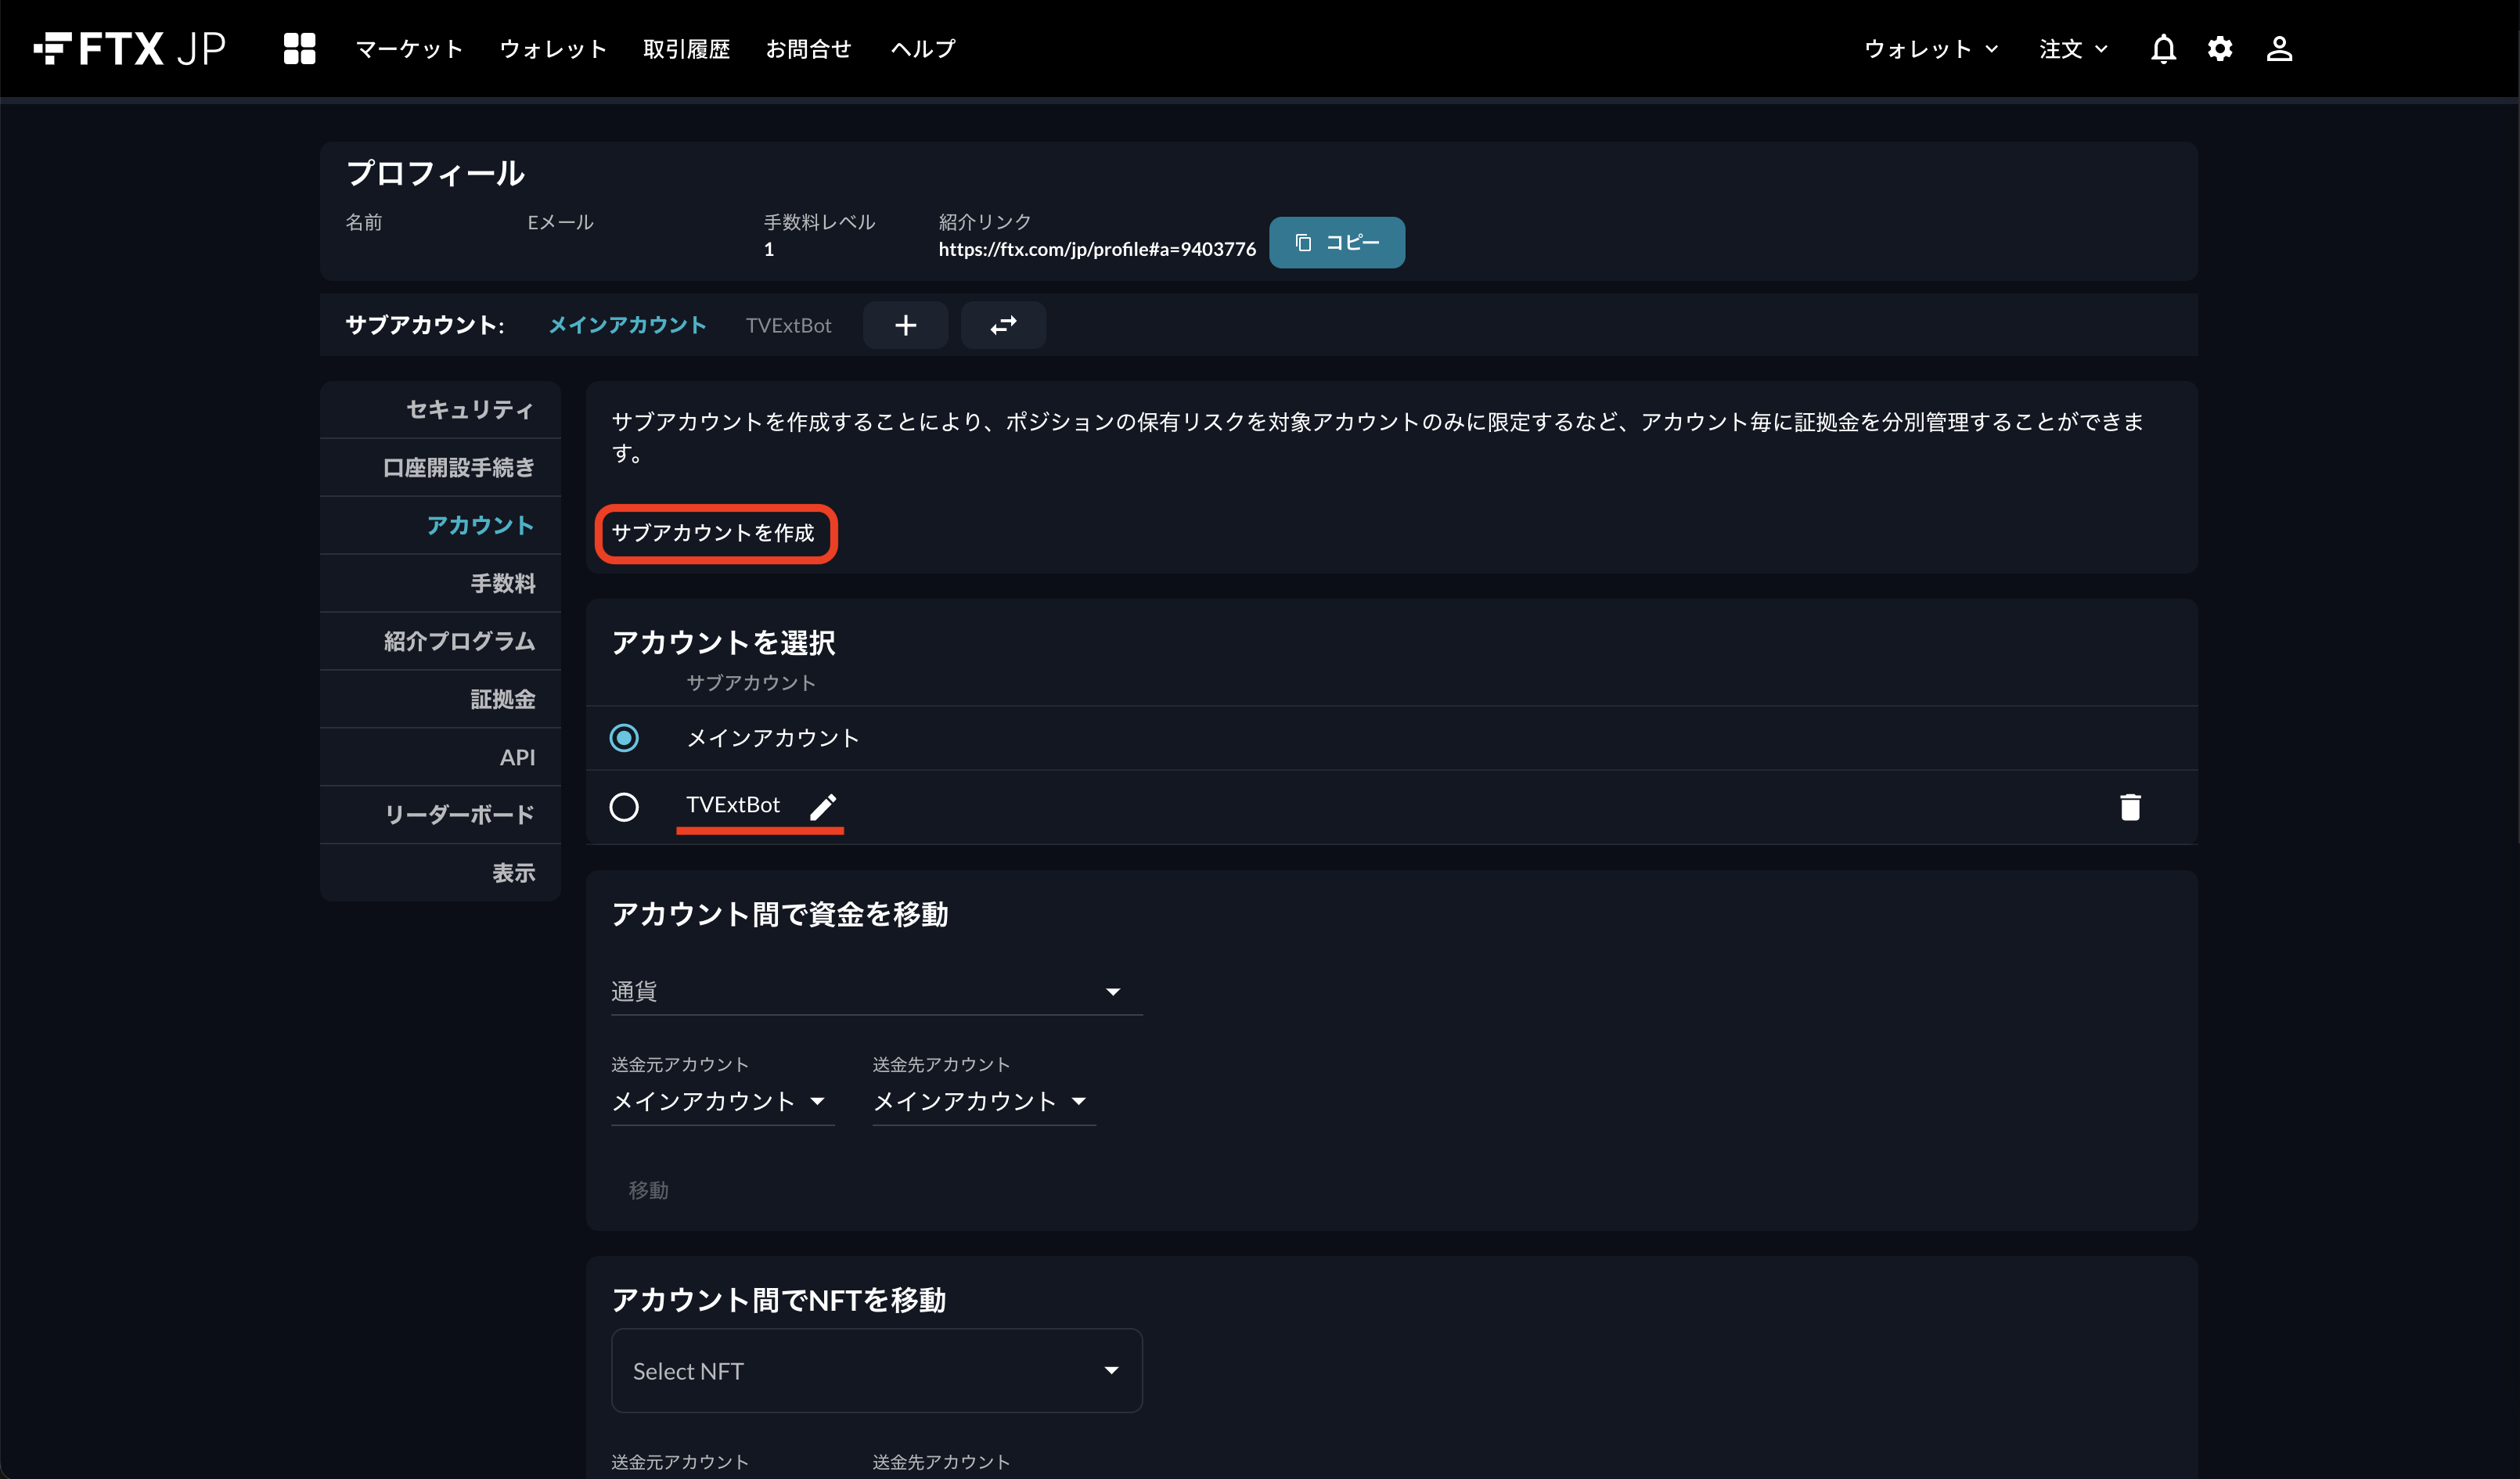The image size is (2520, 1479).
Task: Open the apps grid icon in header
Action: (x=299, y=48)
